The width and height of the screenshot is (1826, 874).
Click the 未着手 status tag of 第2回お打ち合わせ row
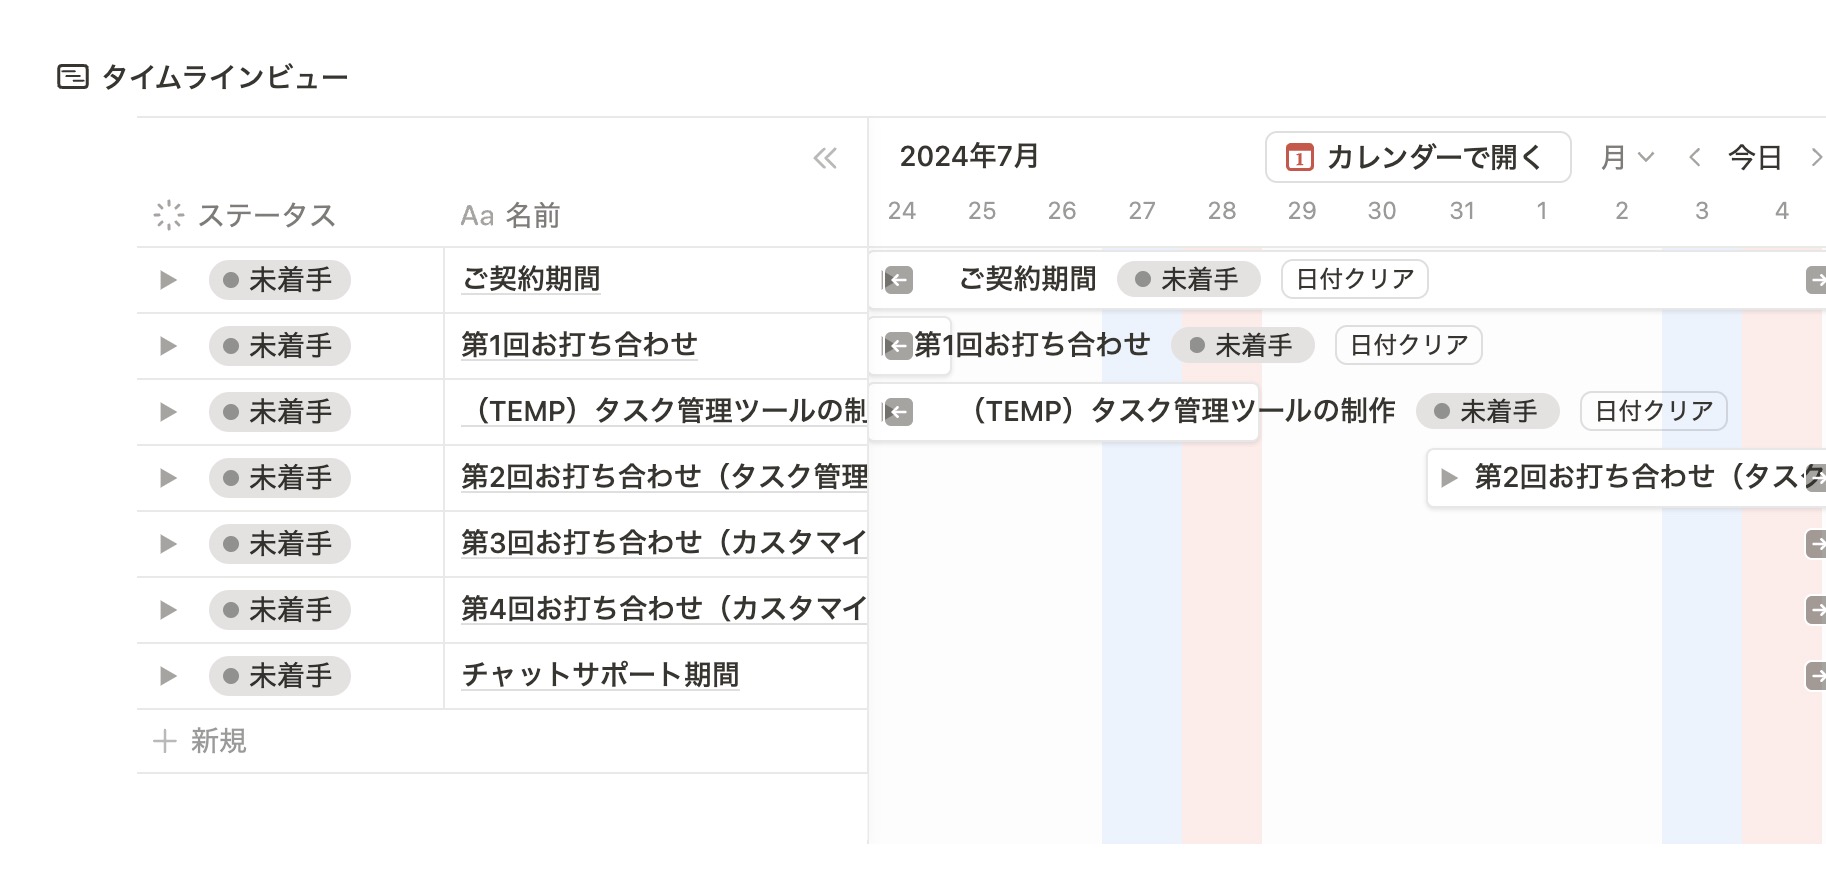[280, 478]
